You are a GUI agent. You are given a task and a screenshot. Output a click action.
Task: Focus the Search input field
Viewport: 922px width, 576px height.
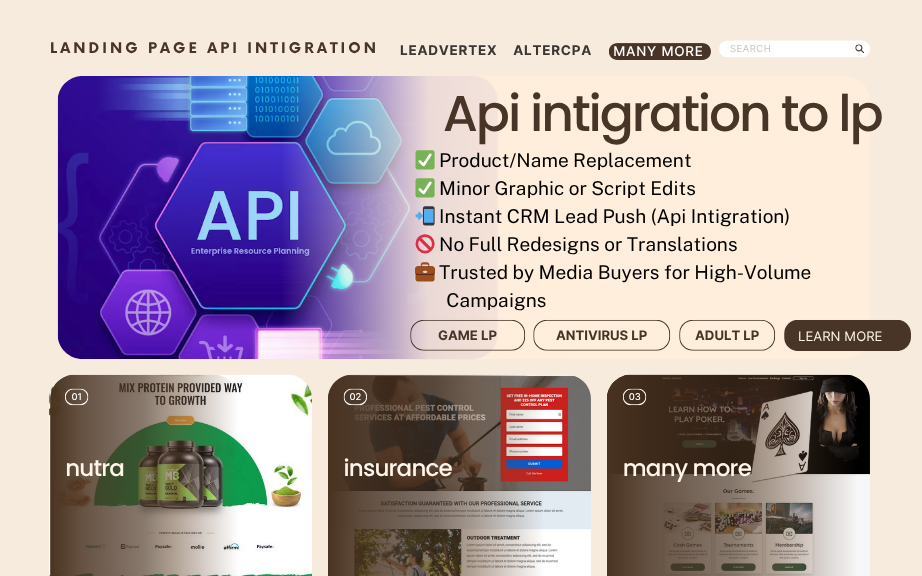[x=794, y=49]
